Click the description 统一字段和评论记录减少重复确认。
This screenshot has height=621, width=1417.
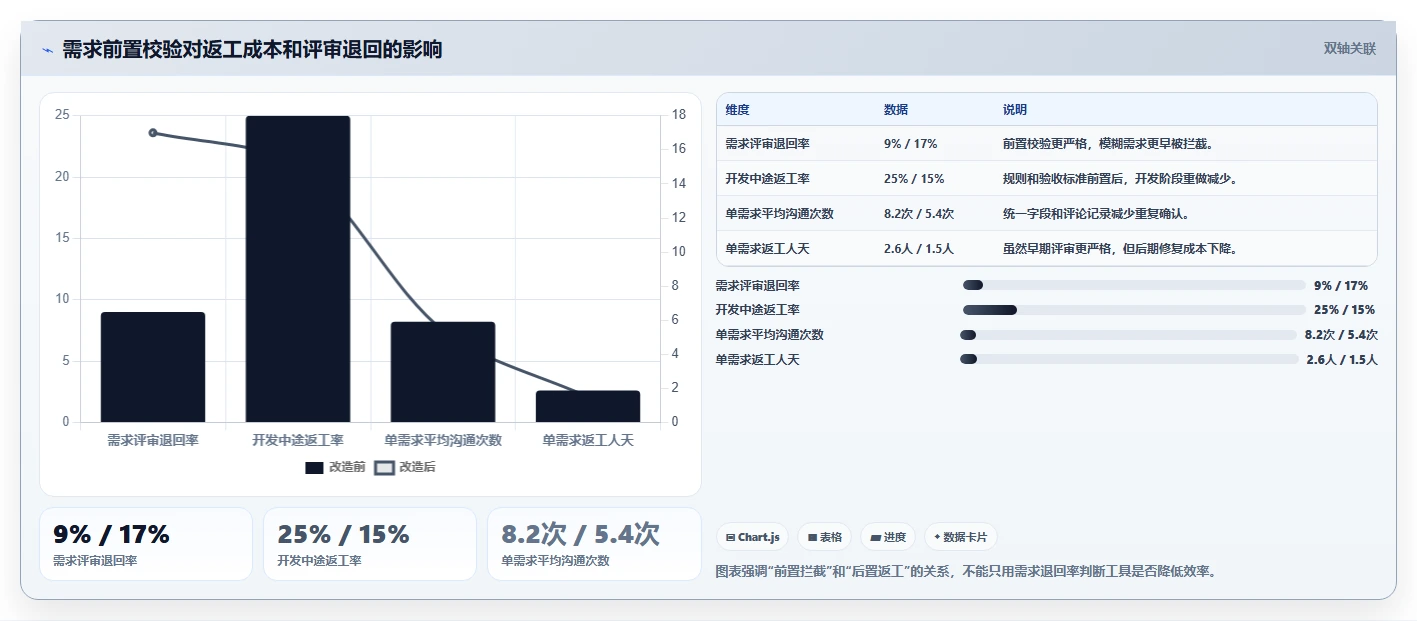[1096, 214]
